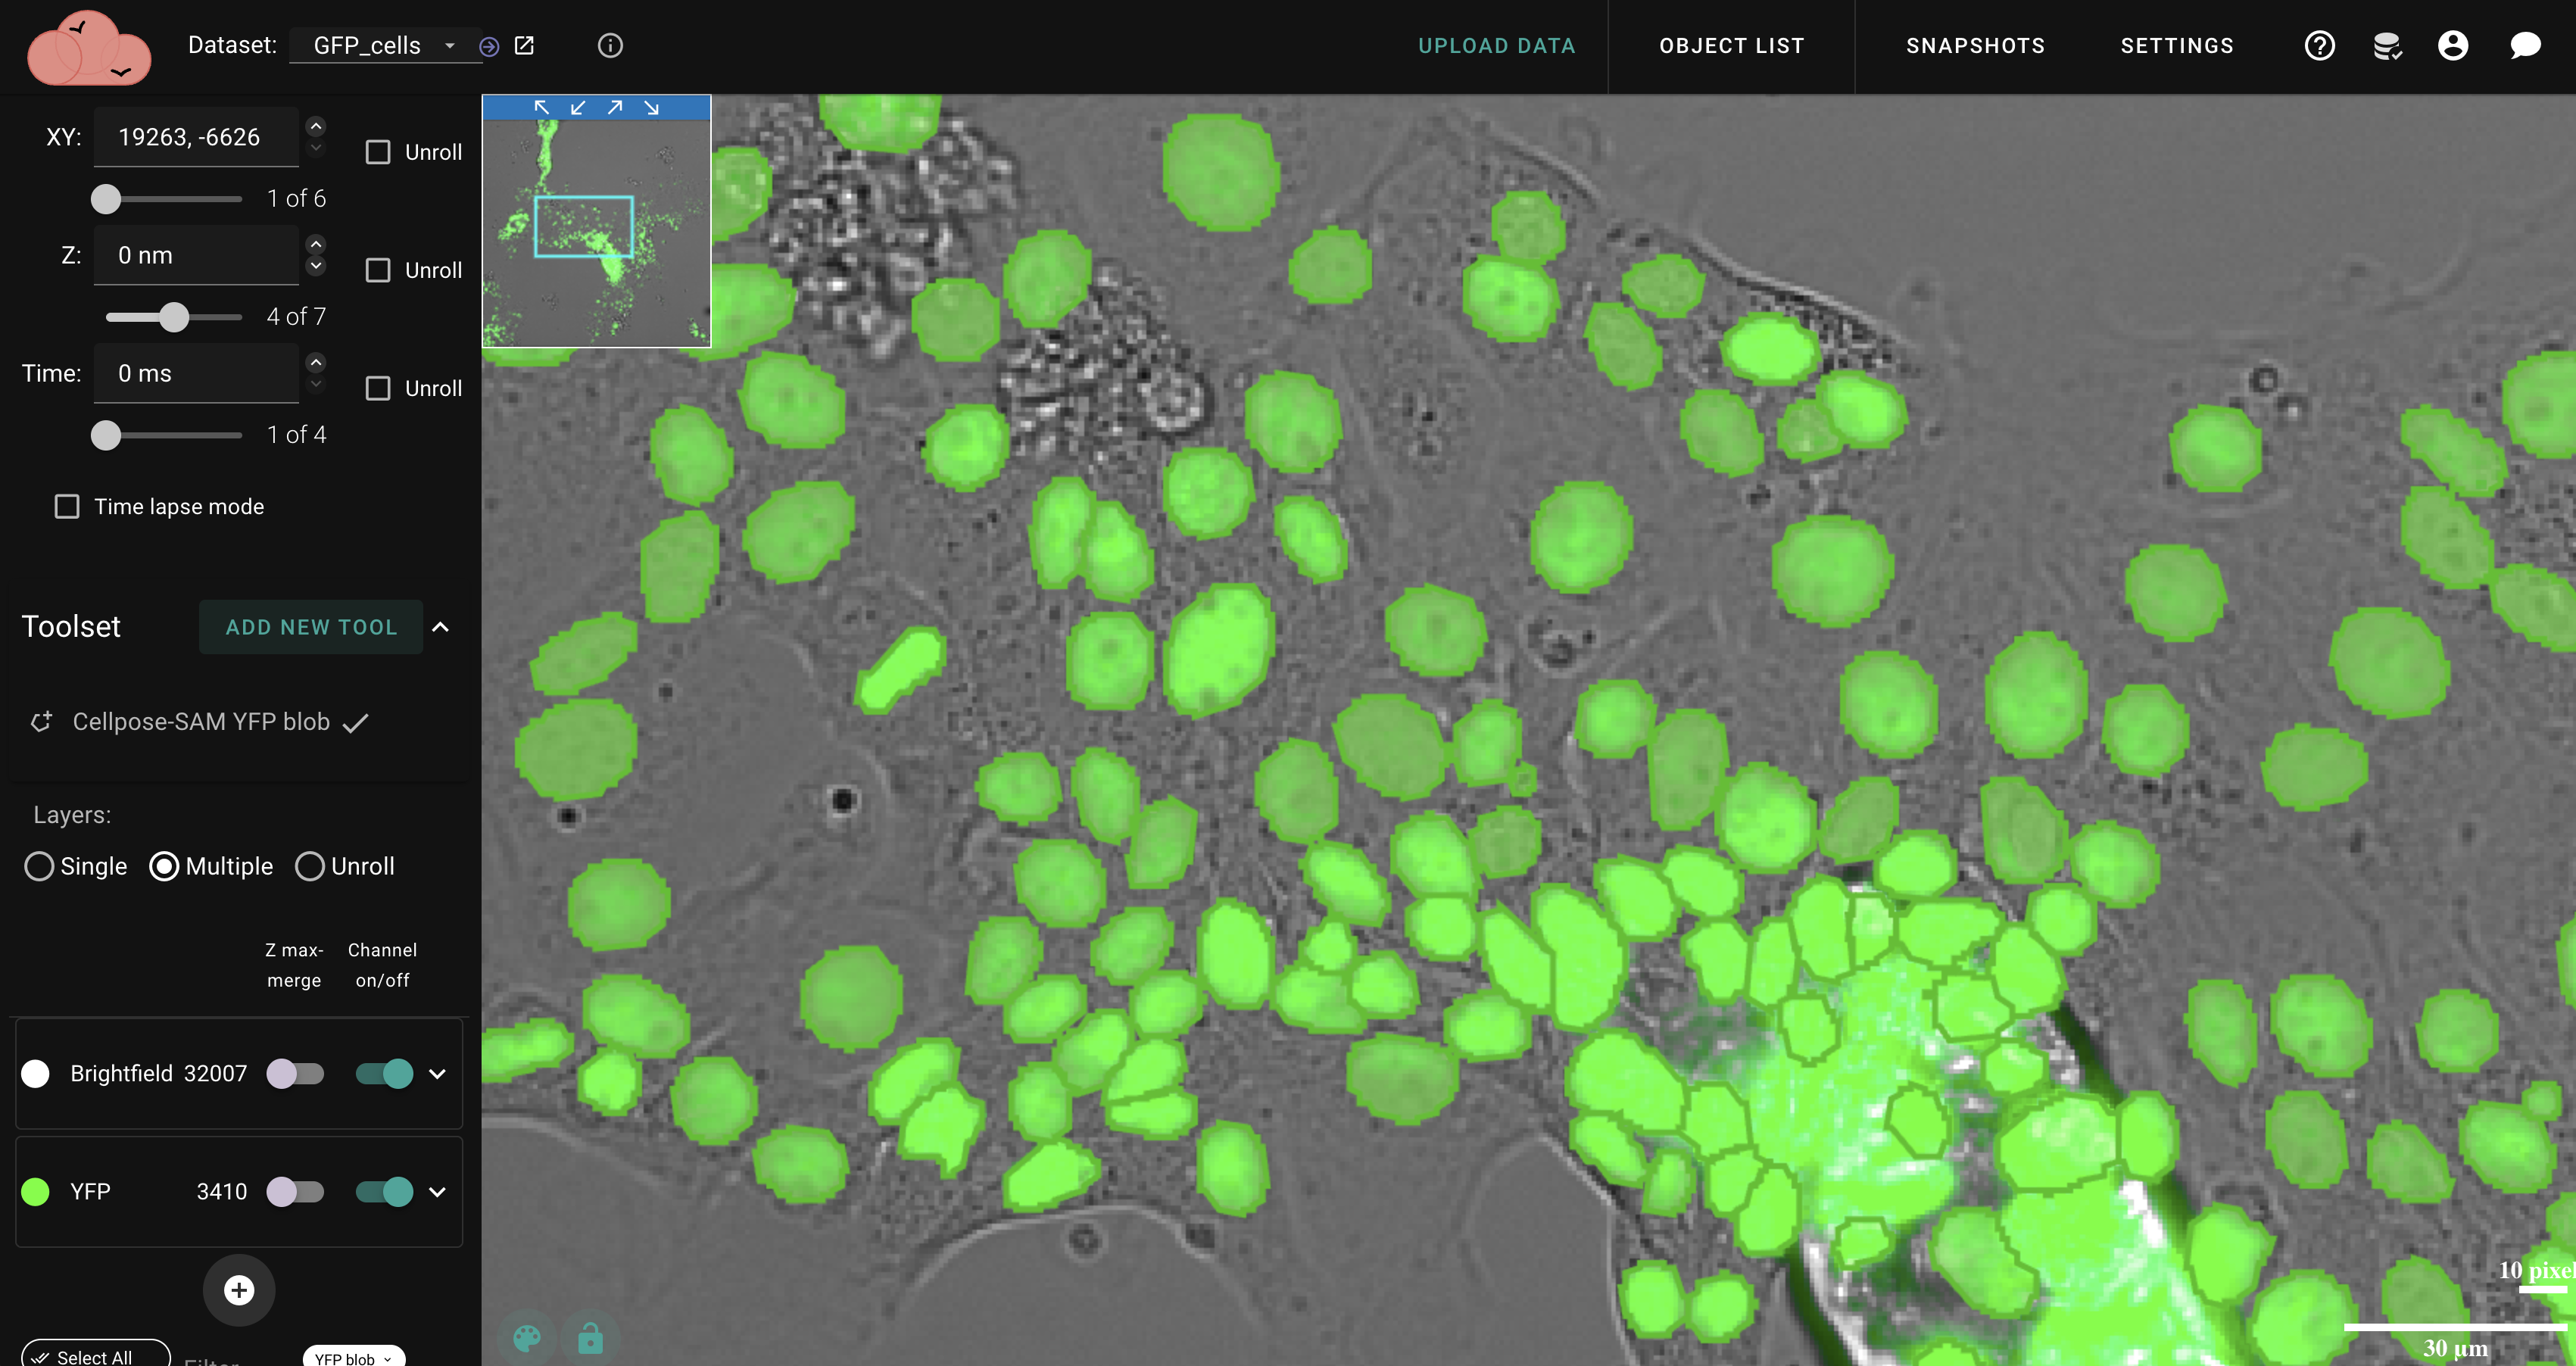Open the SNAPSHOTS menu item
Viewport: 2576px width, 1366px height.
(x=1974, y=46)
